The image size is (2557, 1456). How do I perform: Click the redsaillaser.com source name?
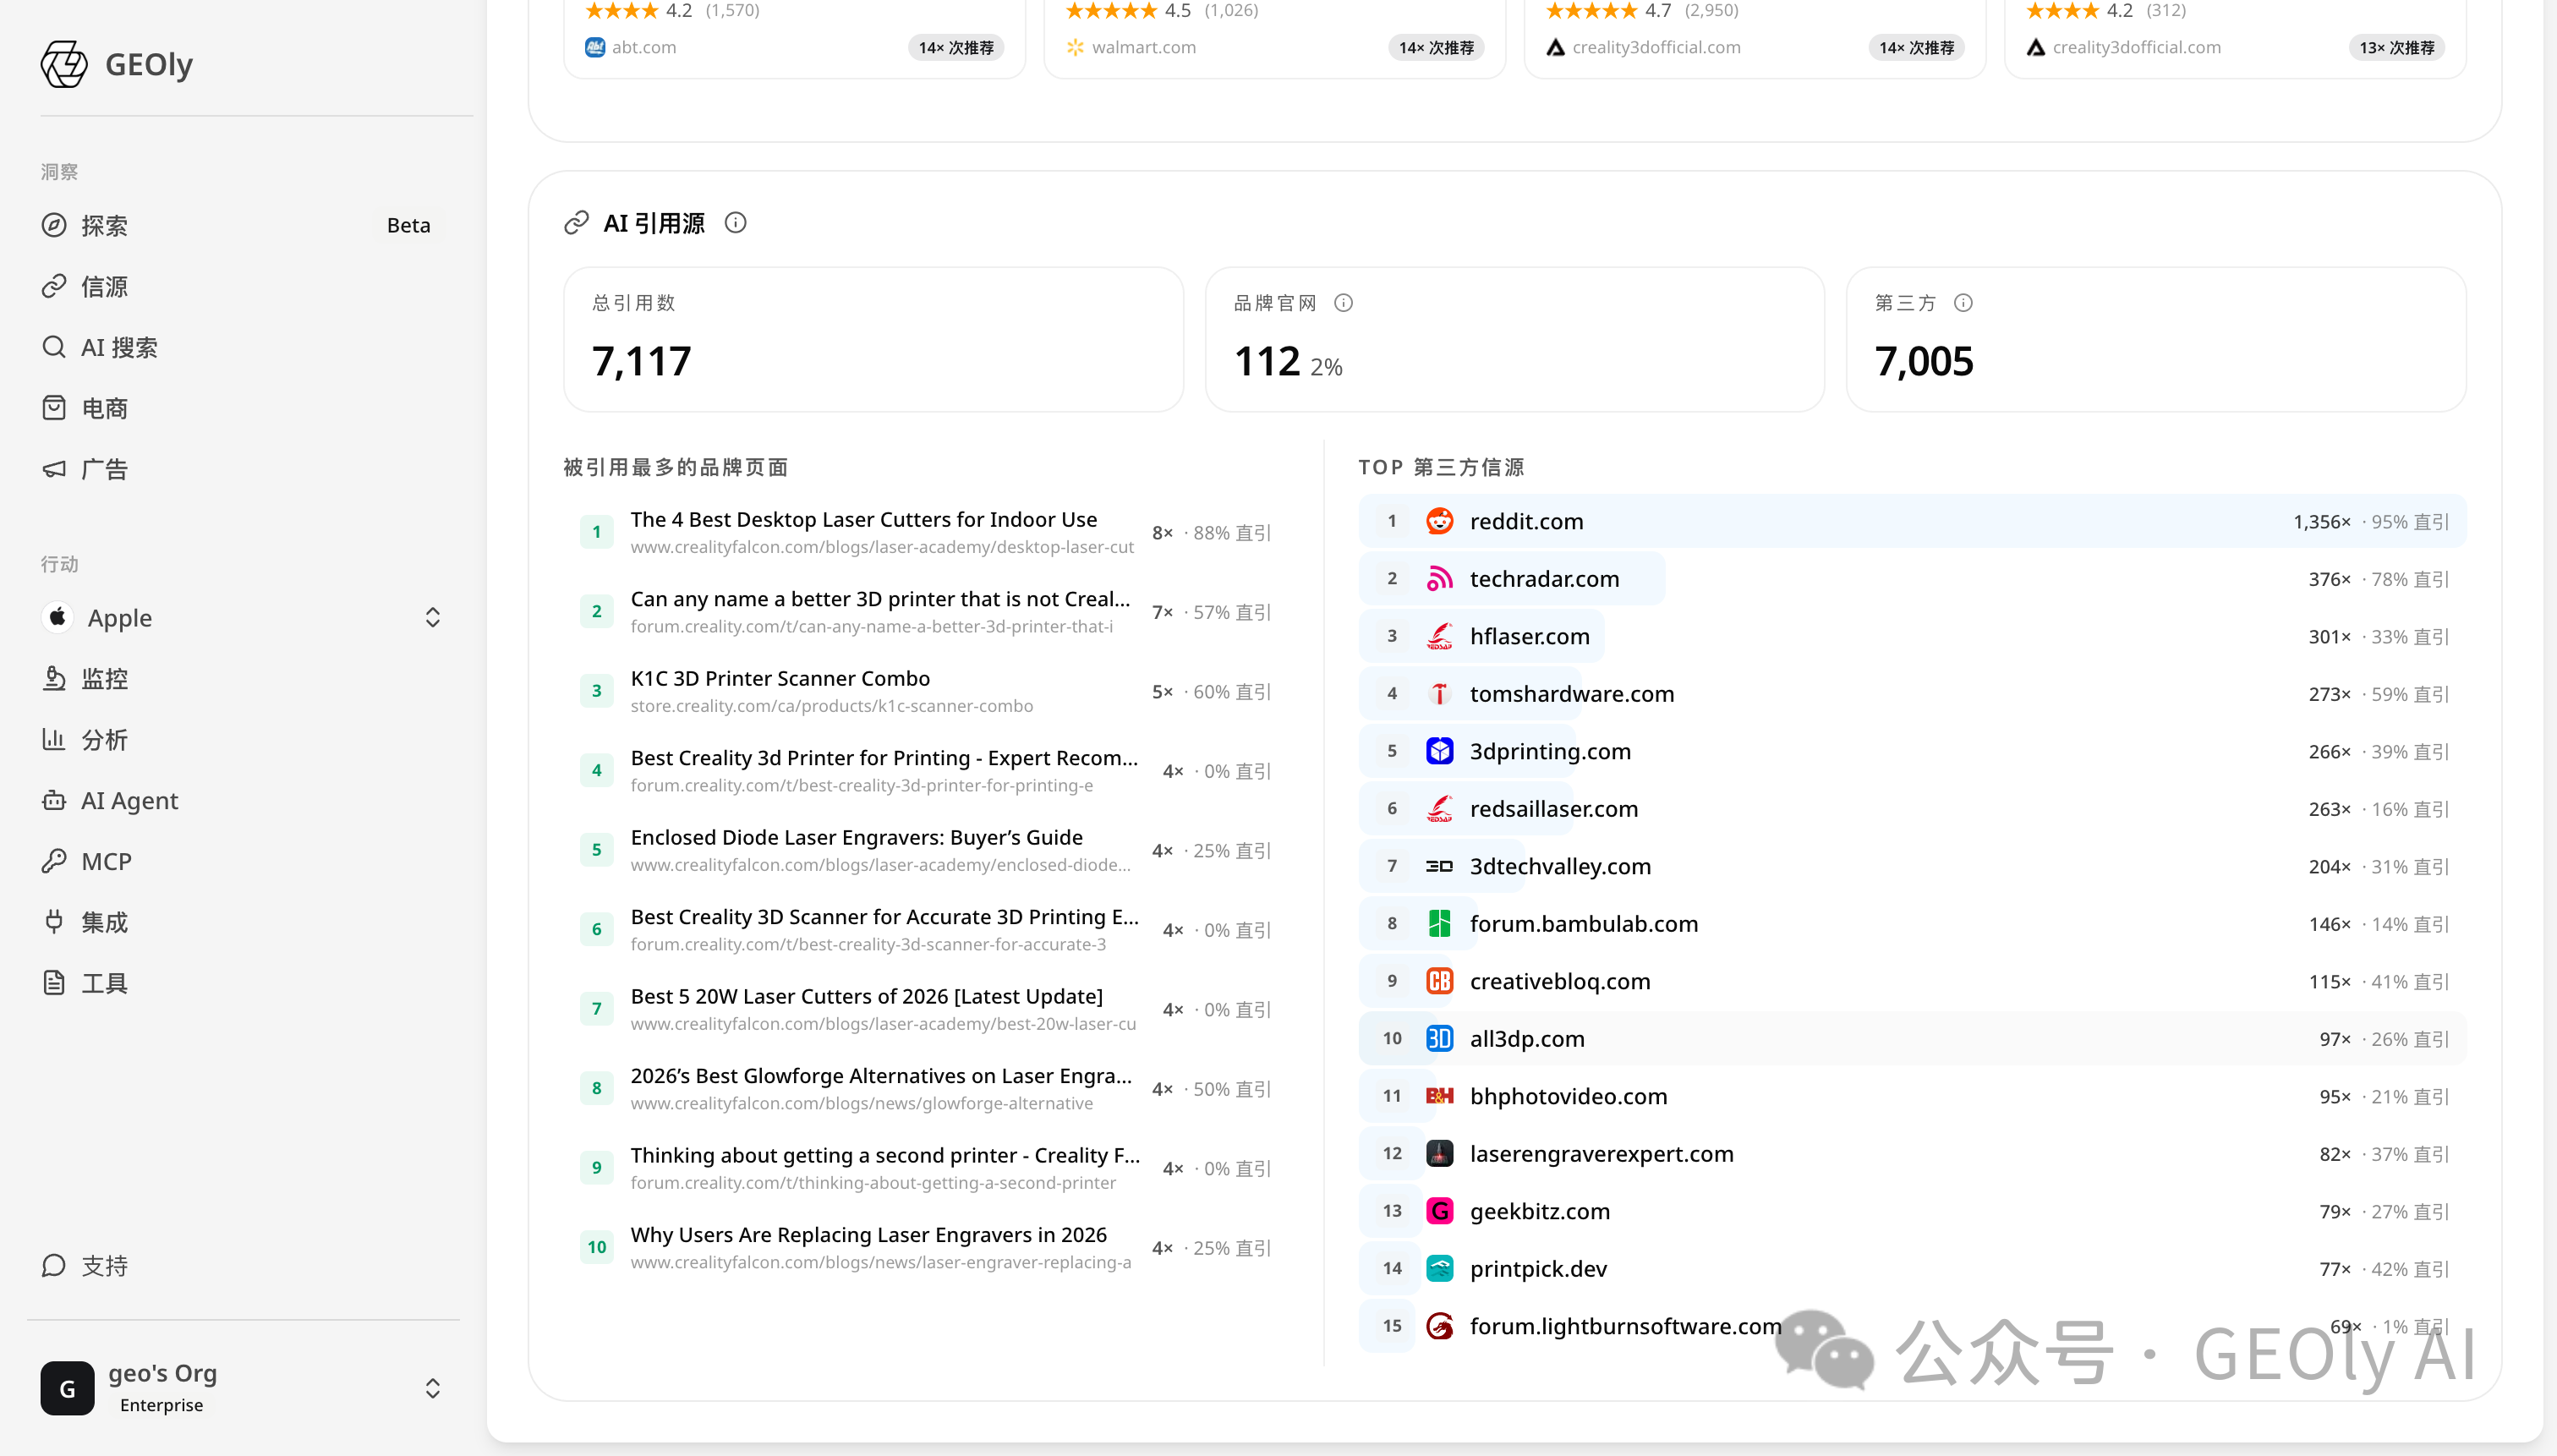coord(1554,809)
